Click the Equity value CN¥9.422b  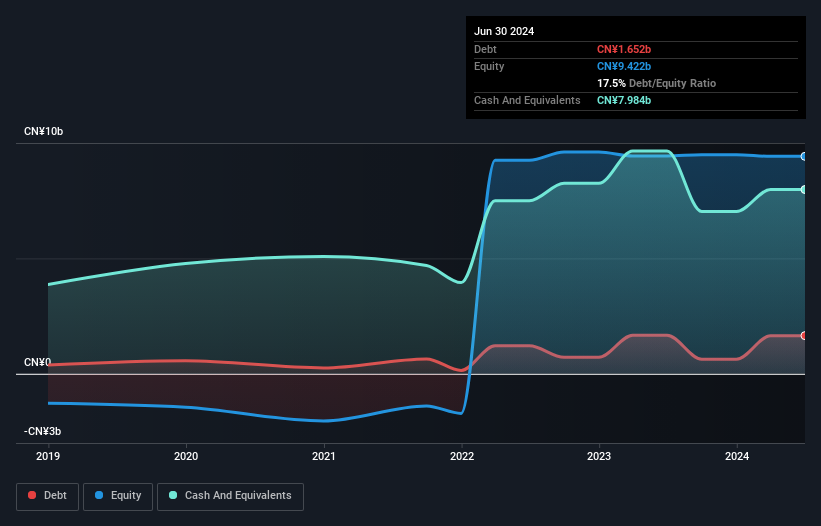coord(624,66)
